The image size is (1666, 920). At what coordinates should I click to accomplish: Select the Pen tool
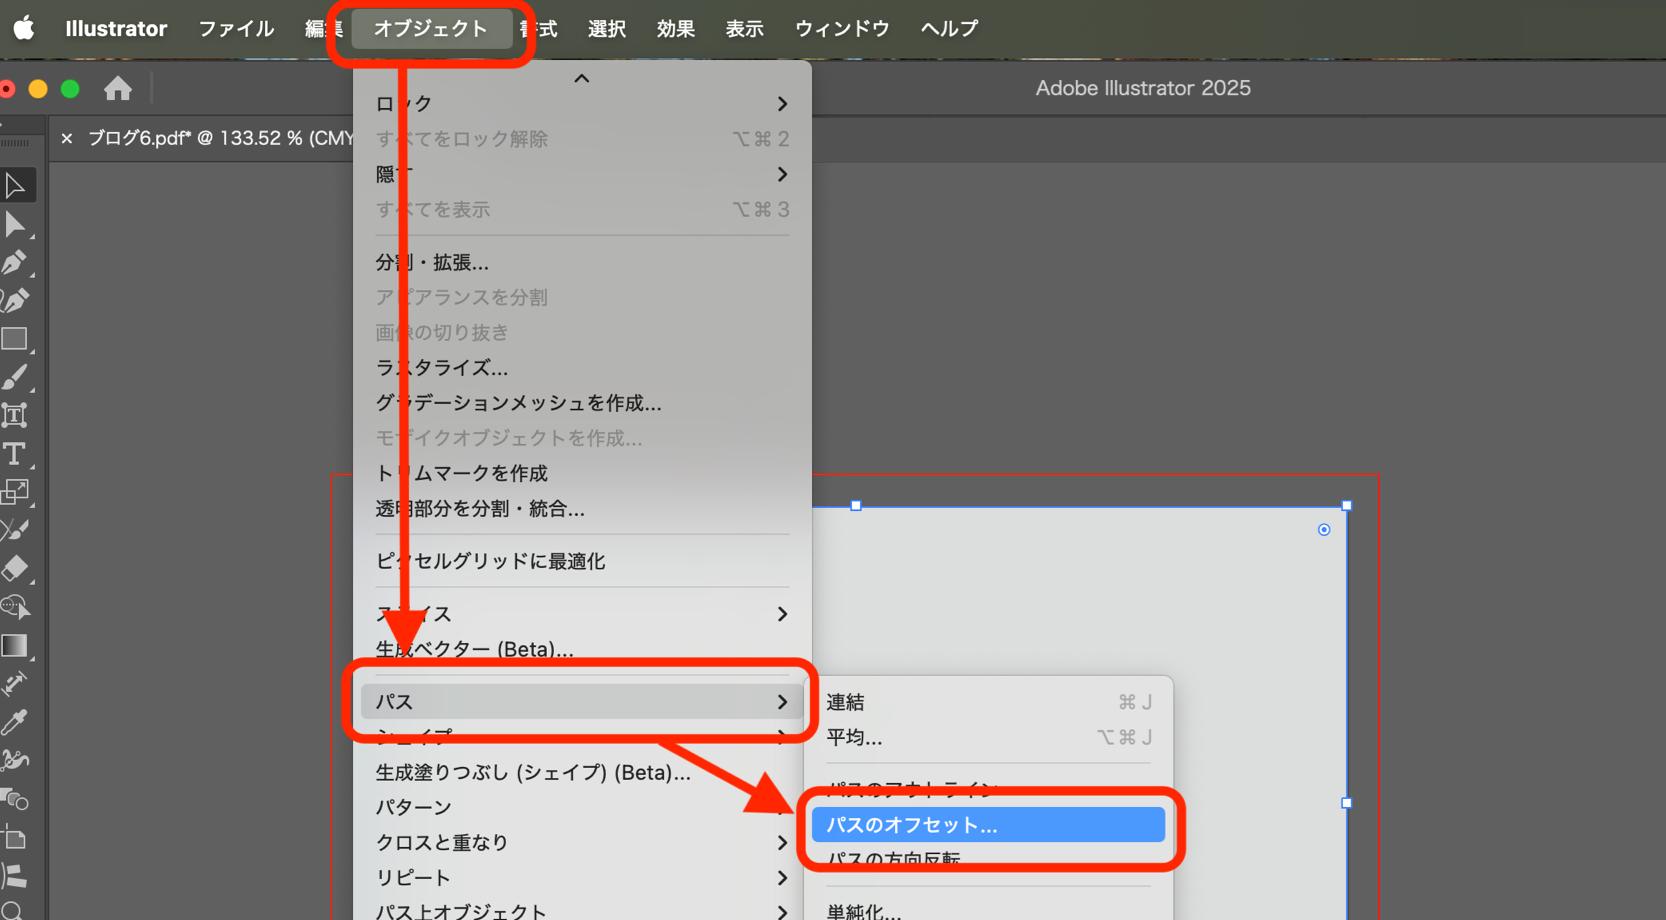pyautogui.click(x=15, y=262)
